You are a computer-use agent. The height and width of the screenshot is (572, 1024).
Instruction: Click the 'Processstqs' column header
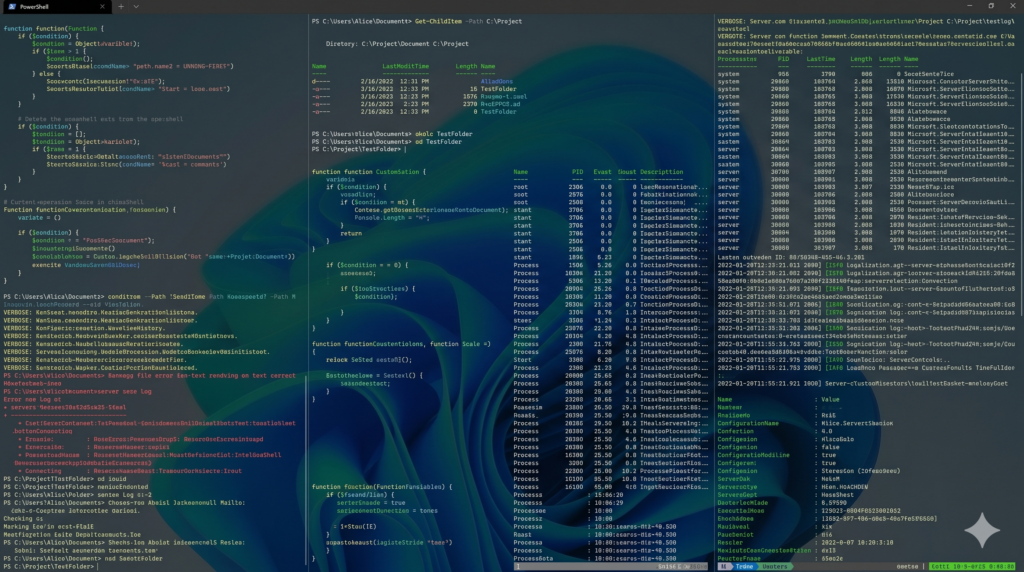pos(737,59)
